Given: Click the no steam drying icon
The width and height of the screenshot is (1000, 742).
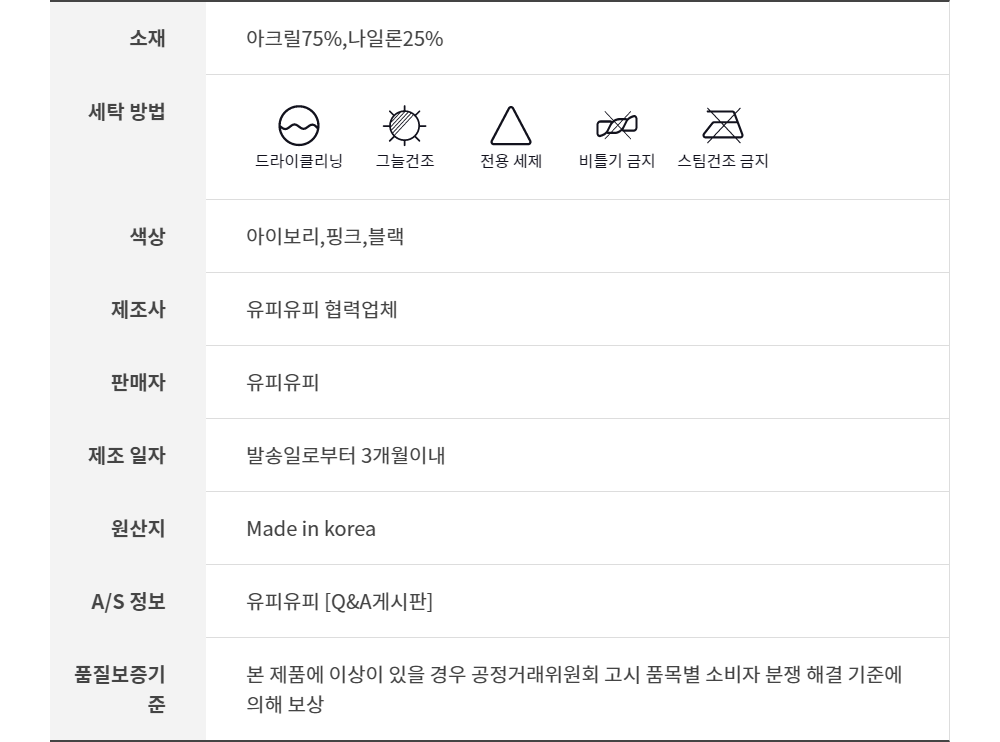Looking at the screenshot, I should (722, 125).
